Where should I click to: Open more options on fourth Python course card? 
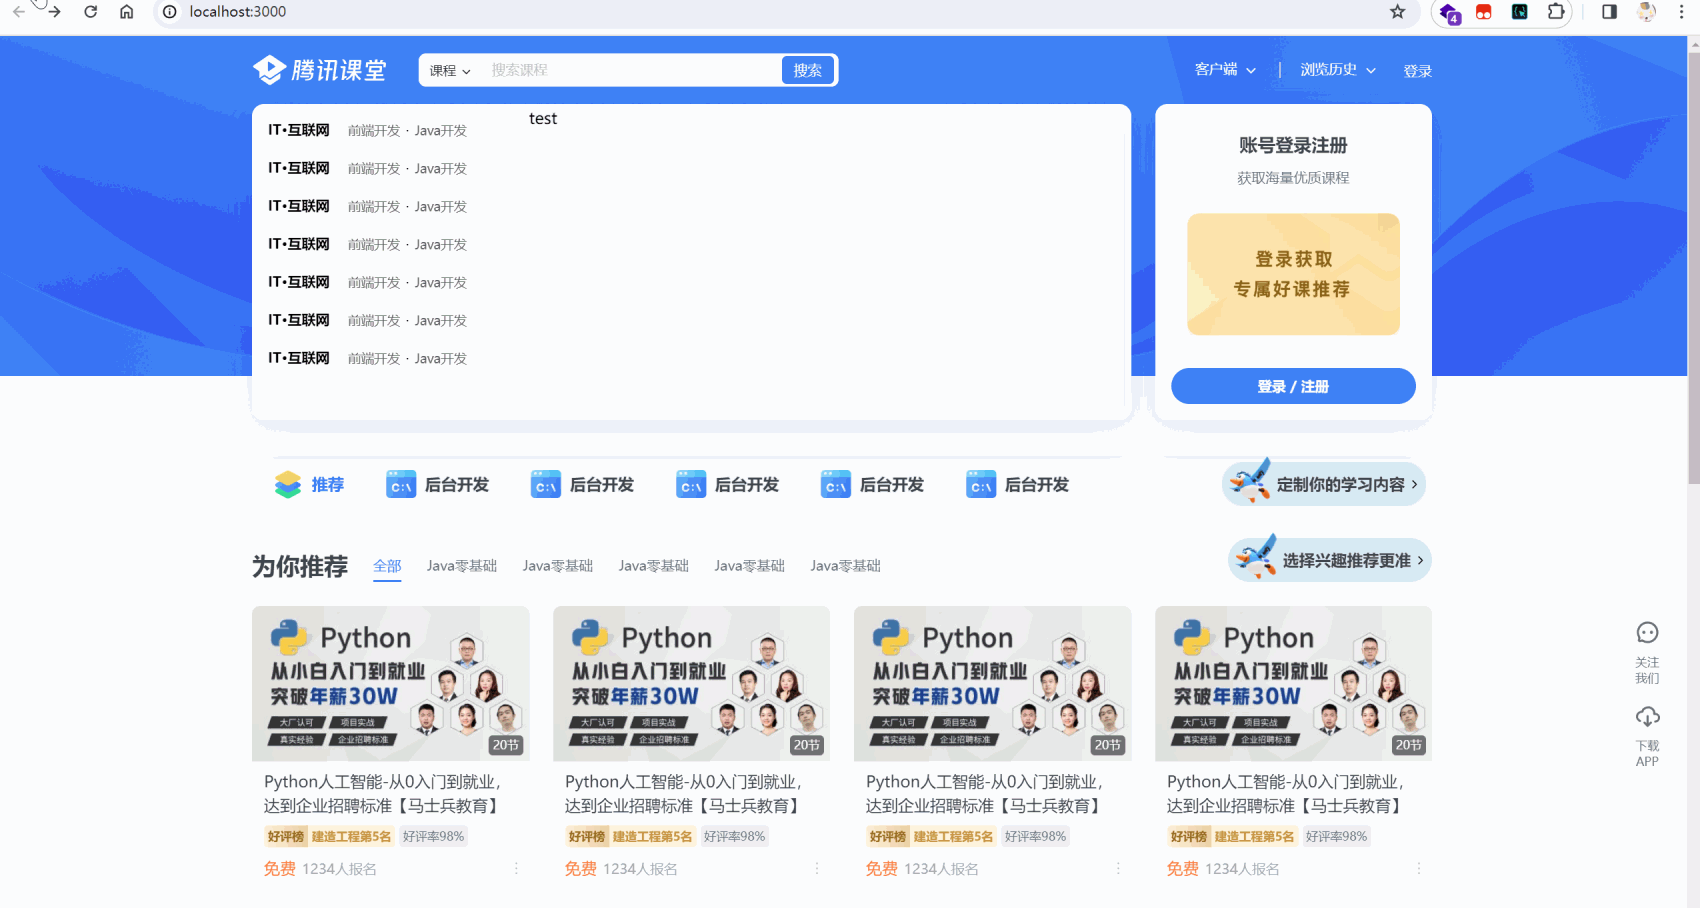point(1419,868)
